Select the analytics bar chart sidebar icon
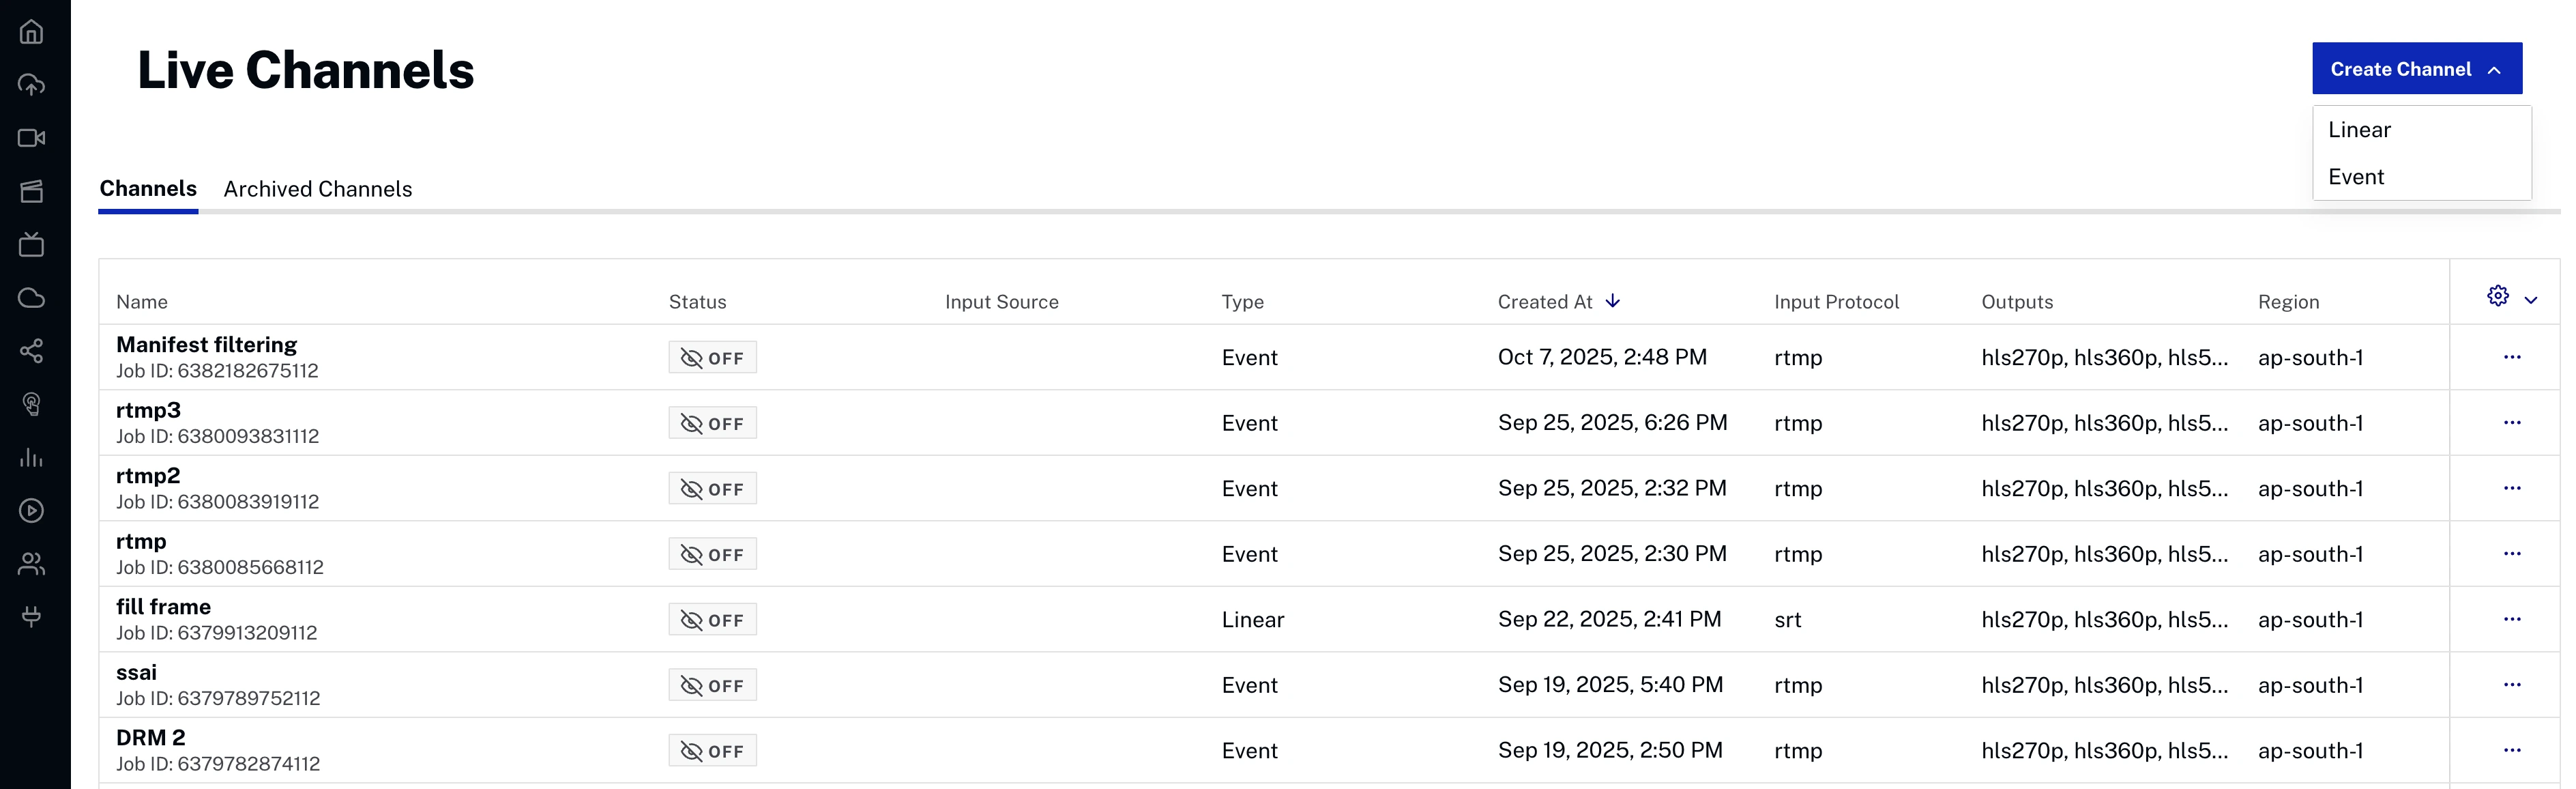Viewport: 2576px width, 789px height. click(32, 459)
